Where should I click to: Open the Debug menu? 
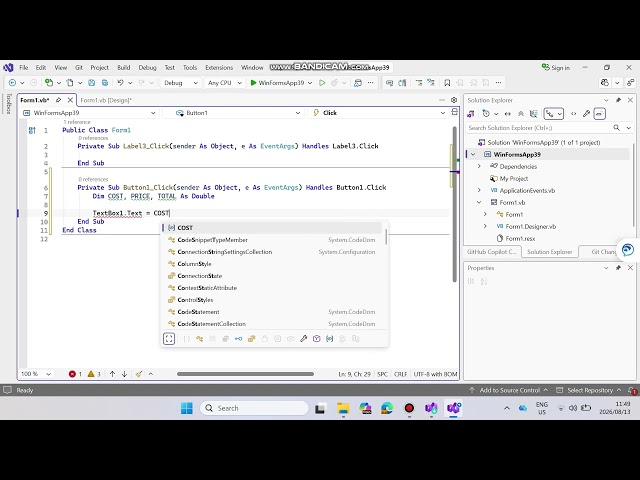point(147,67)
